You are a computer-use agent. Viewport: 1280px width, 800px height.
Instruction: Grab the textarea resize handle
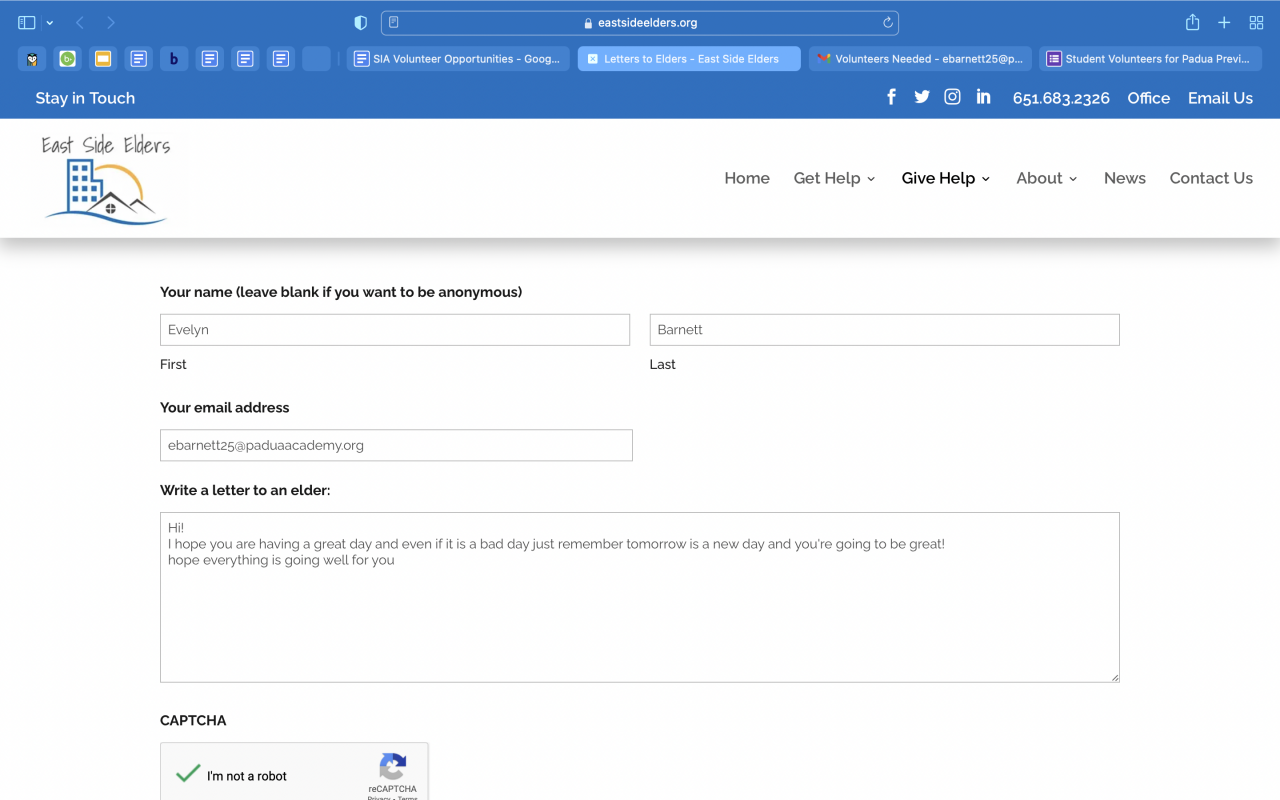[x=1114, y=677]
